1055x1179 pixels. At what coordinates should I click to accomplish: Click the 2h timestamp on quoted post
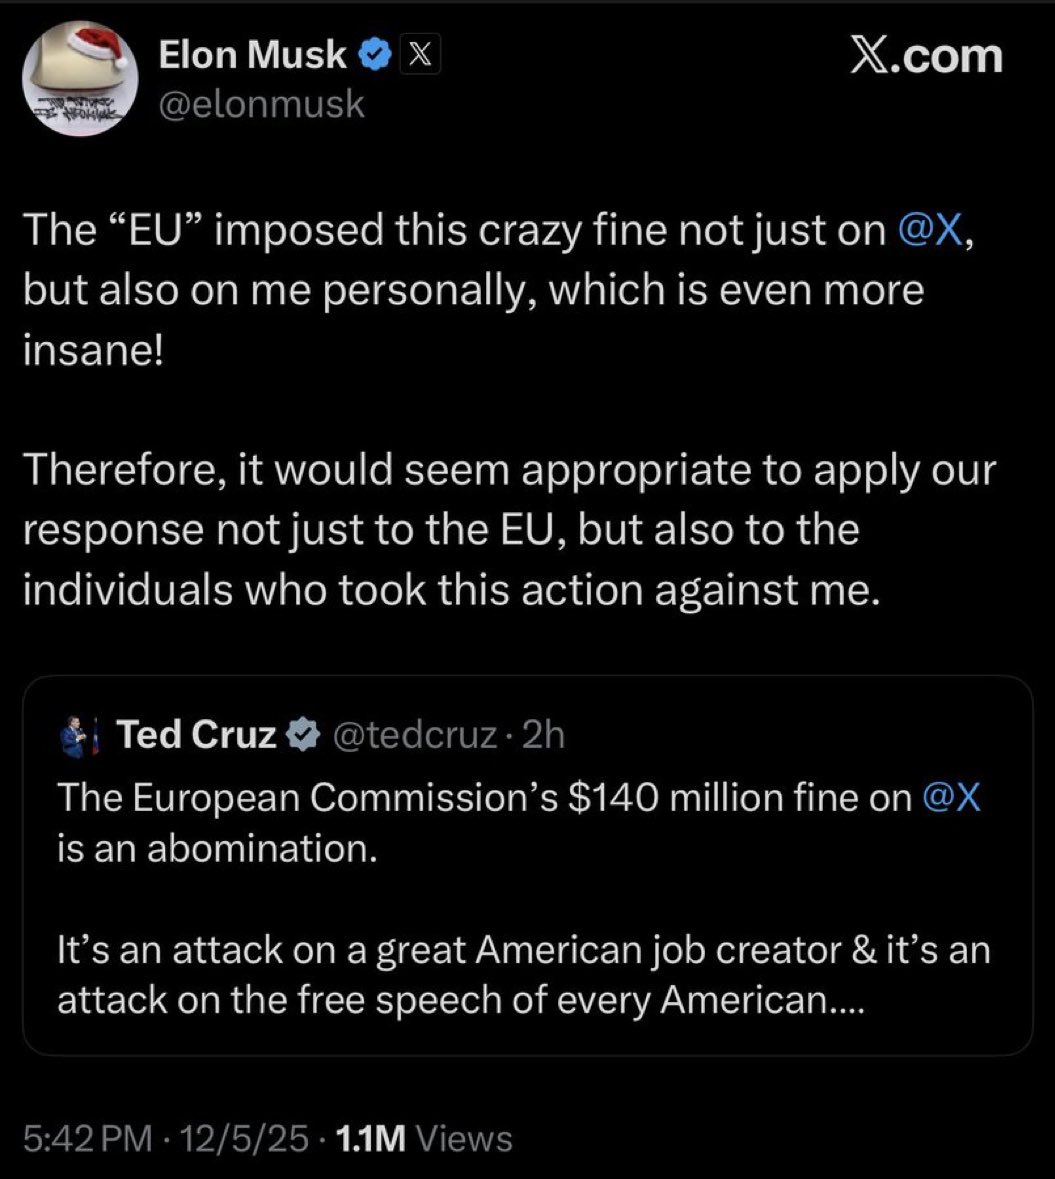click(544, 736)
